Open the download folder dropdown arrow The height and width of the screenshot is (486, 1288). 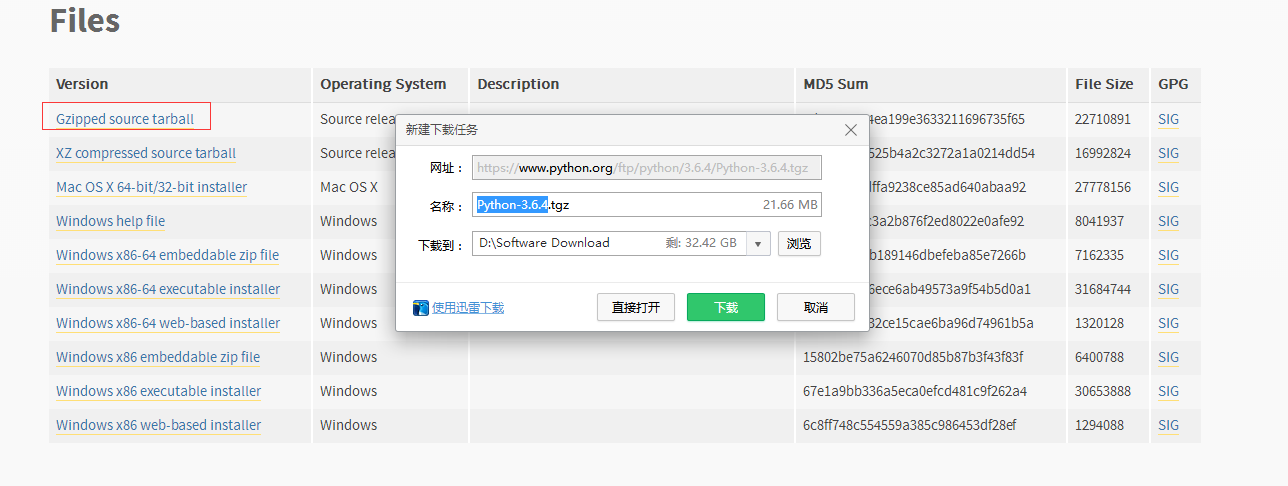click(758, 243)
